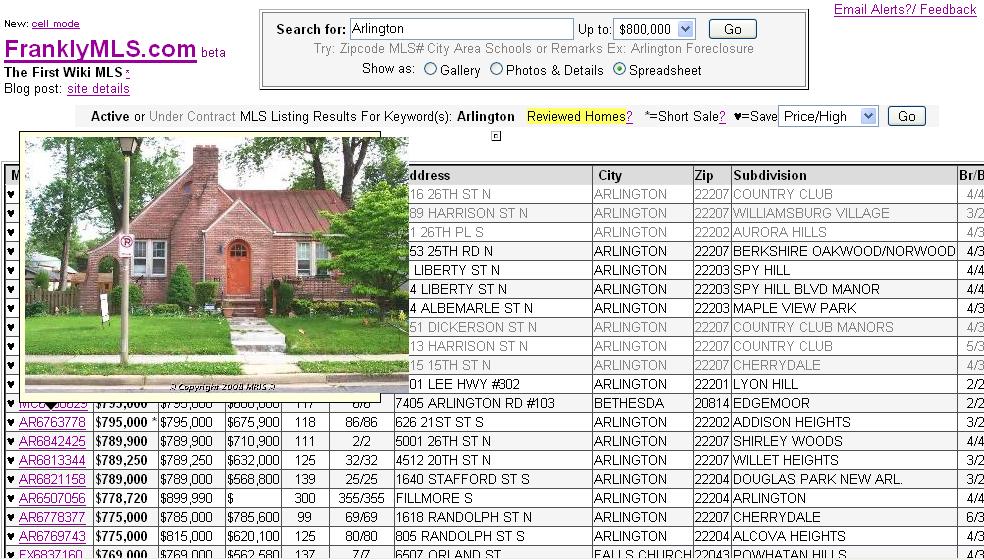
Task: Click heart in the Berkshire Oakwood/Norwood row
Action: pyautogui.click(x=11, y=251)
